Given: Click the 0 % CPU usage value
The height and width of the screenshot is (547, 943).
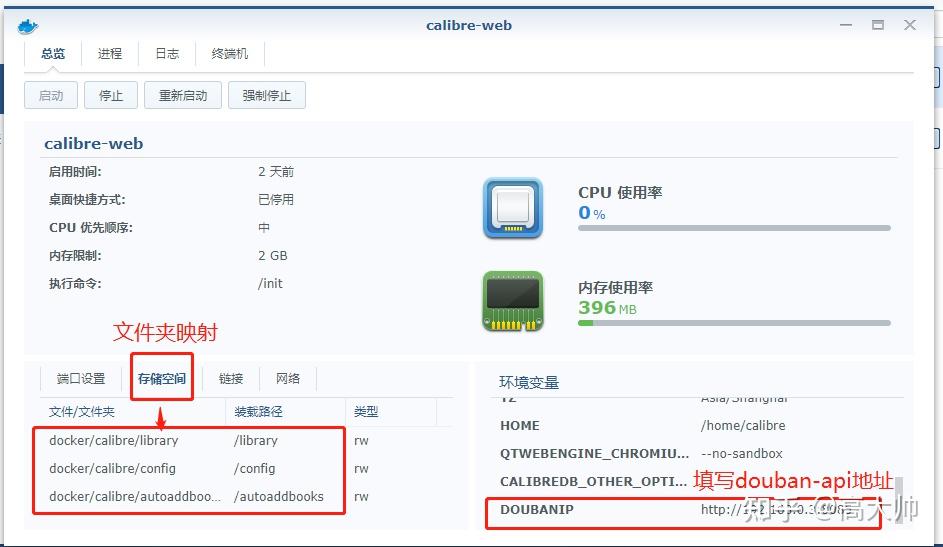Looking at the screenshot, I should [x=592, y=213].
